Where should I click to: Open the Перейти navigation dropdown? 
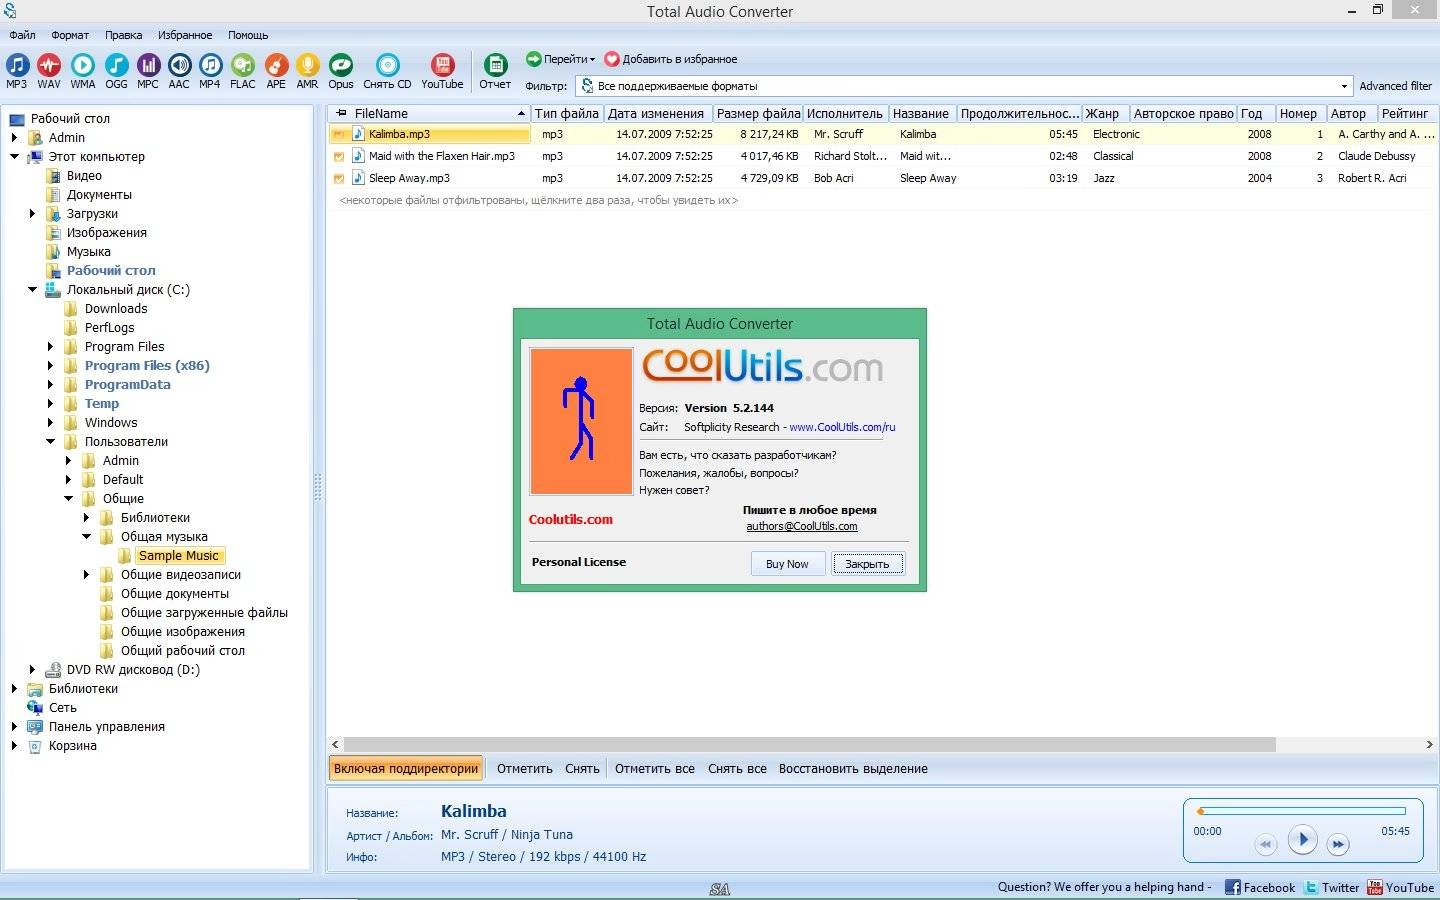click(561, 59)
